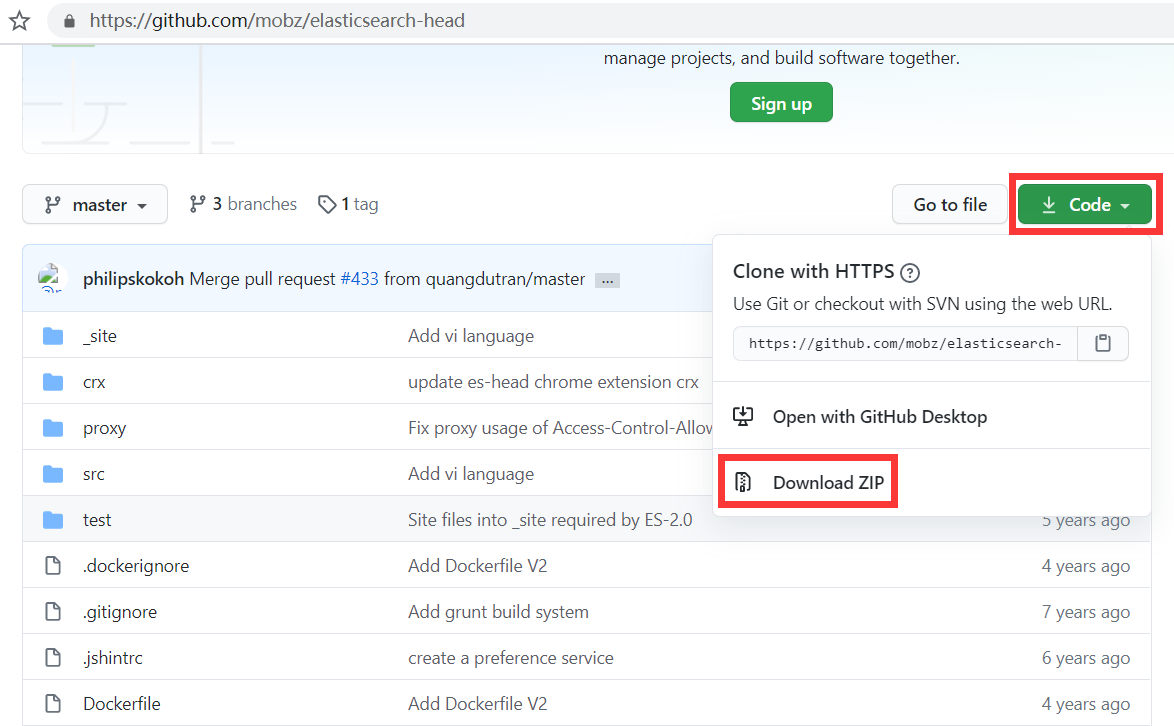Click the proxy folder icon
Image resolution: width=1174 pixels, height=726 pixels.
click(53, 428)
